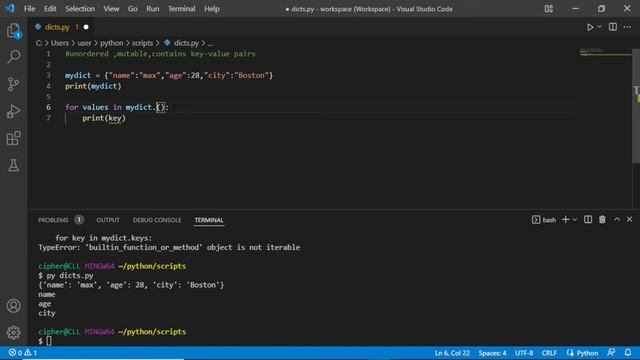Kill terminal with trash icon
The height and width of the screenshot is (360, 640).
point(602,220)
